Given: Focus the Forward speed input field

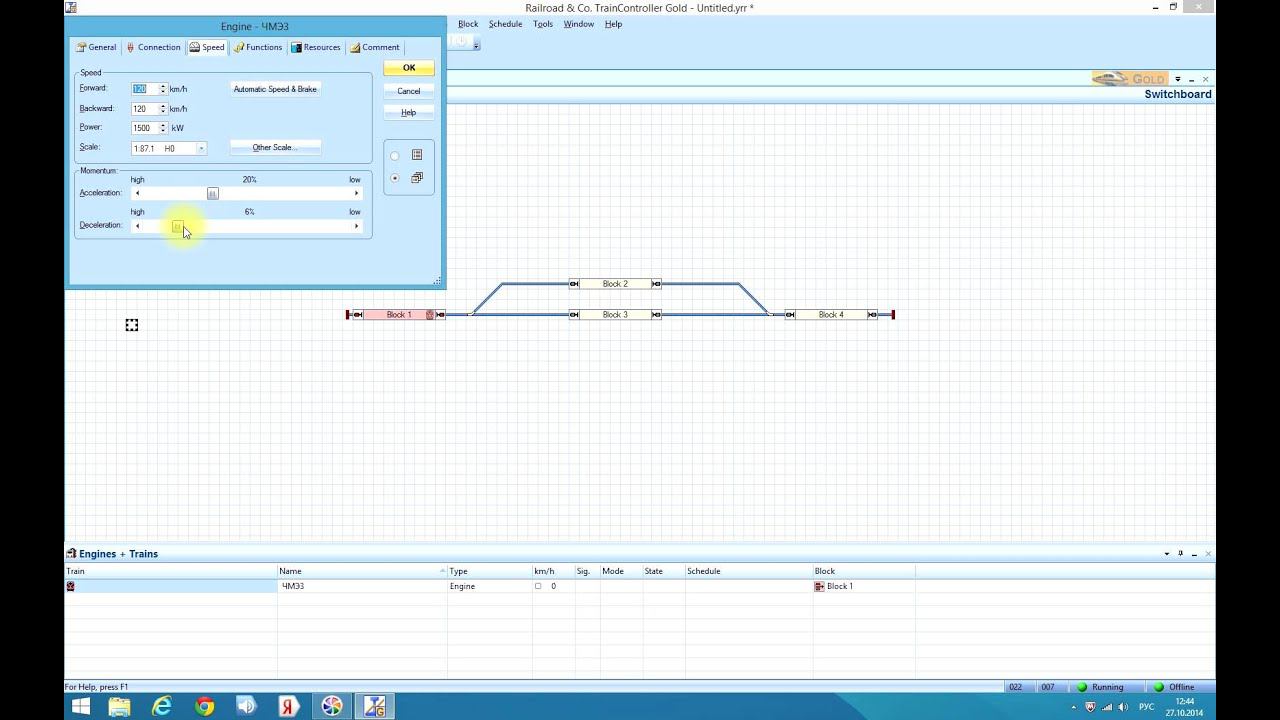Looking at the screenshot, I should (144, 89).
